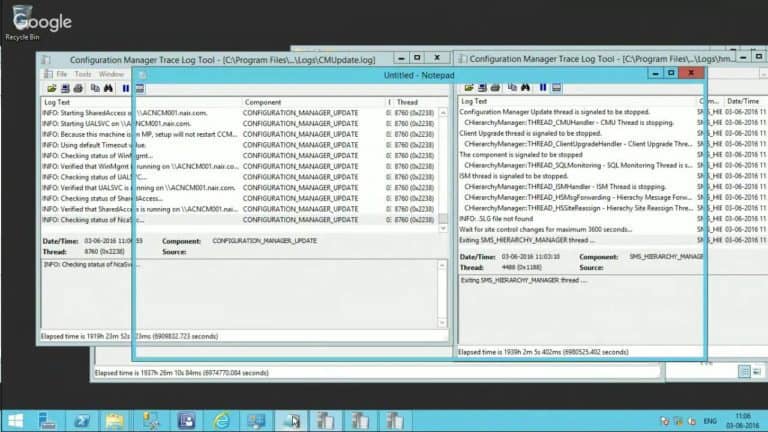Open Internet Explorer from taskbar
Viewport: 768px width, 432px height.
click(221, 421)
